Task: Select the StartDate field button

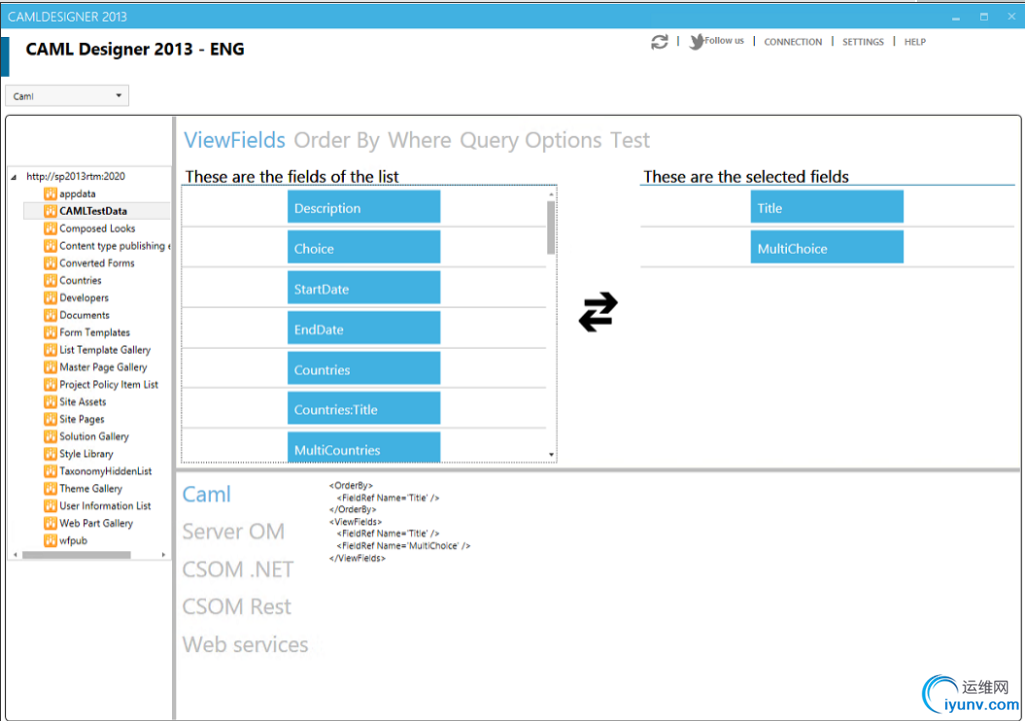Action: pos(363,288)
